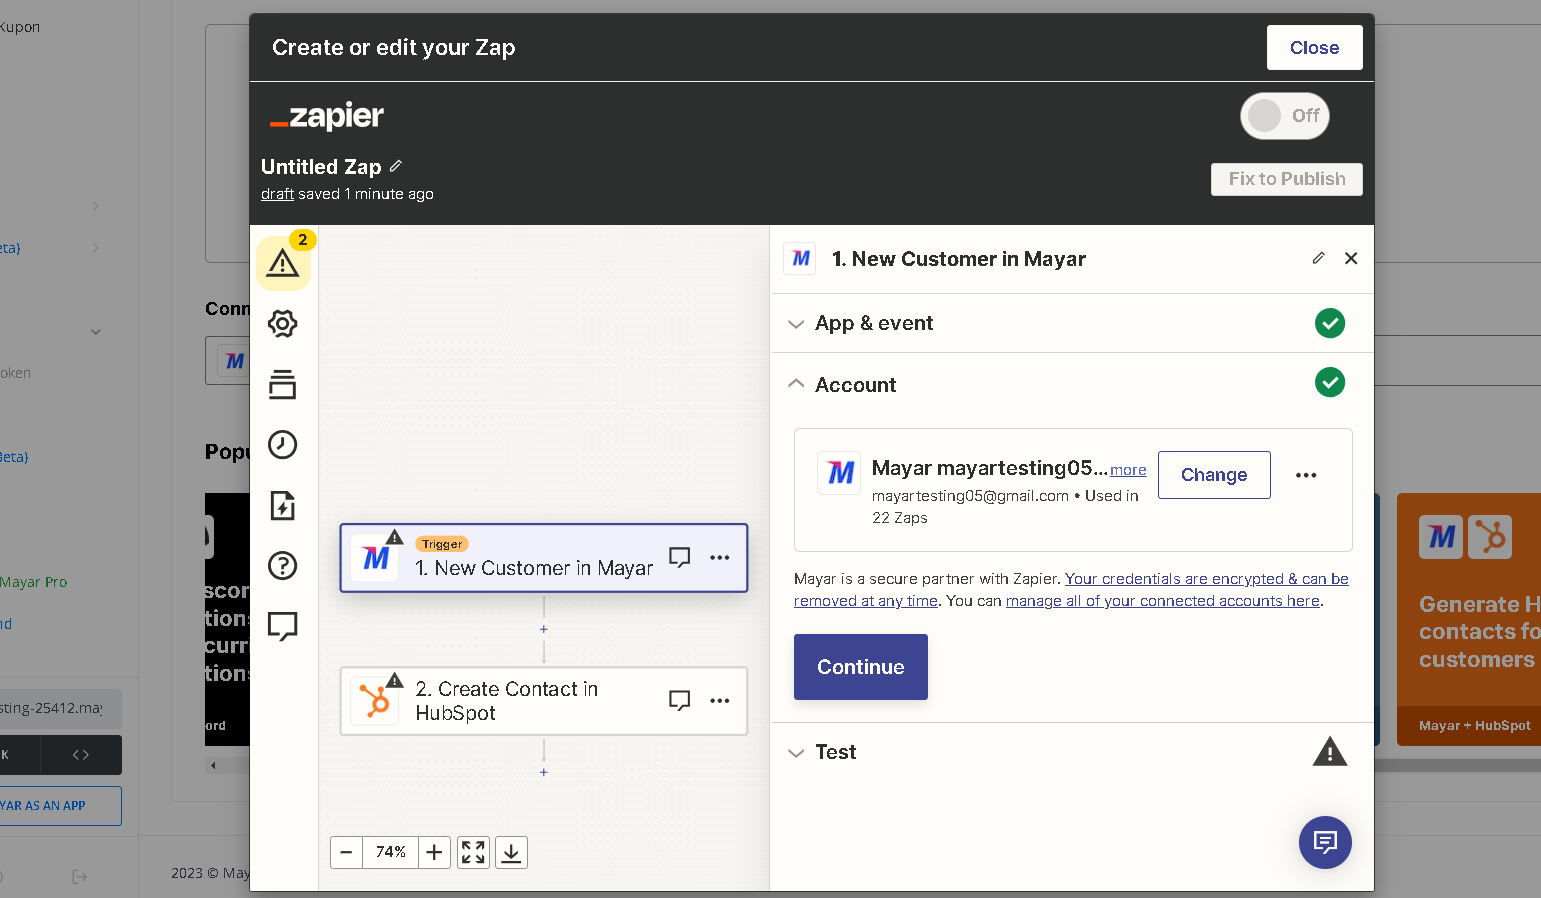Click the scroll-left arrow in background carousel
Image resolution: width=1541 pixels, height=898 pixels.
click(x=213, y=765)
